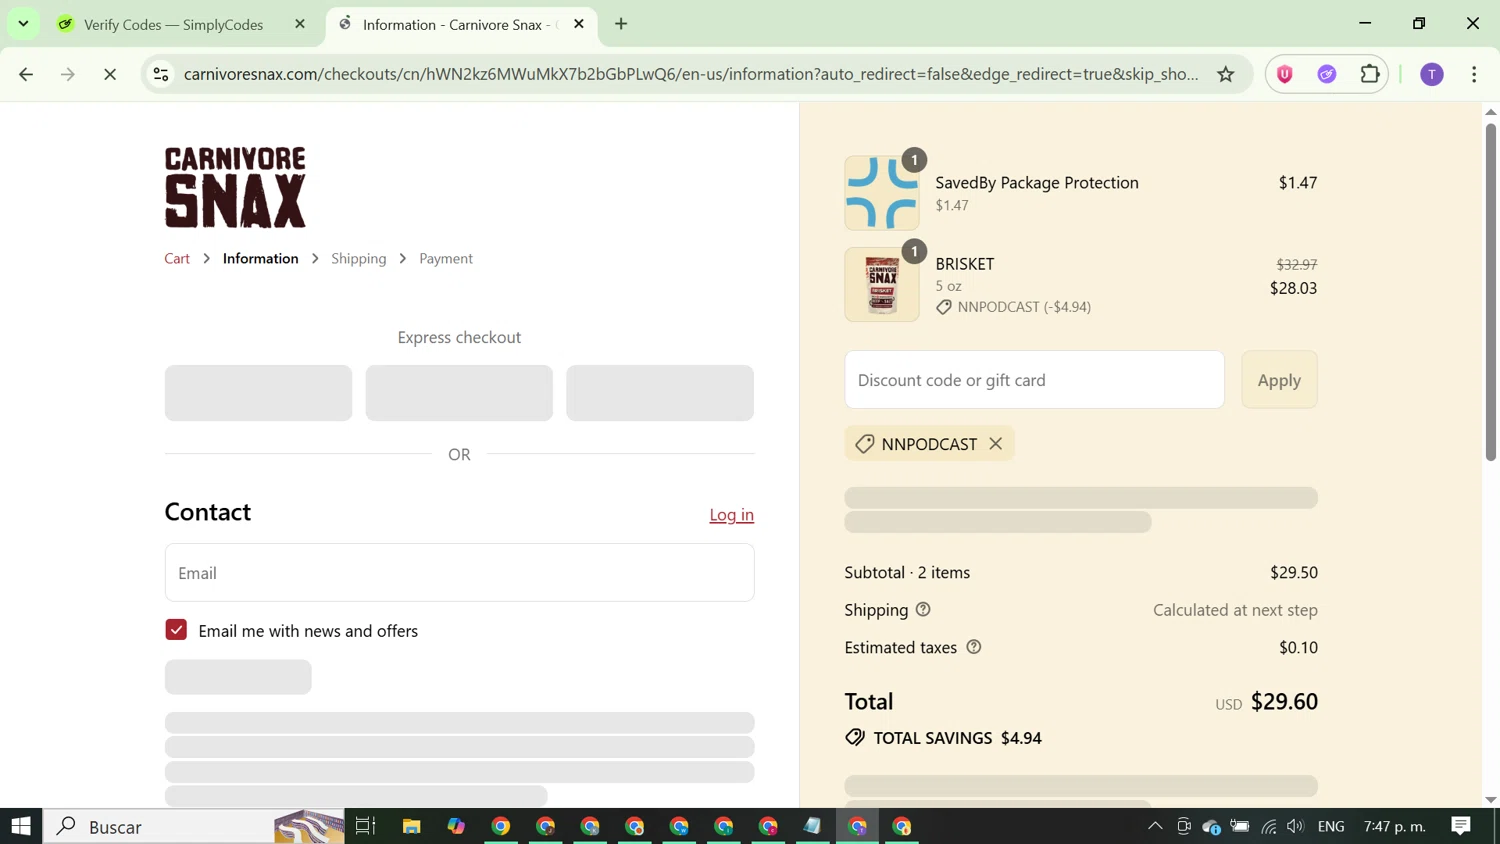
Task: Click the Subtotal · 2 items label
Action: tap(907, 572)
